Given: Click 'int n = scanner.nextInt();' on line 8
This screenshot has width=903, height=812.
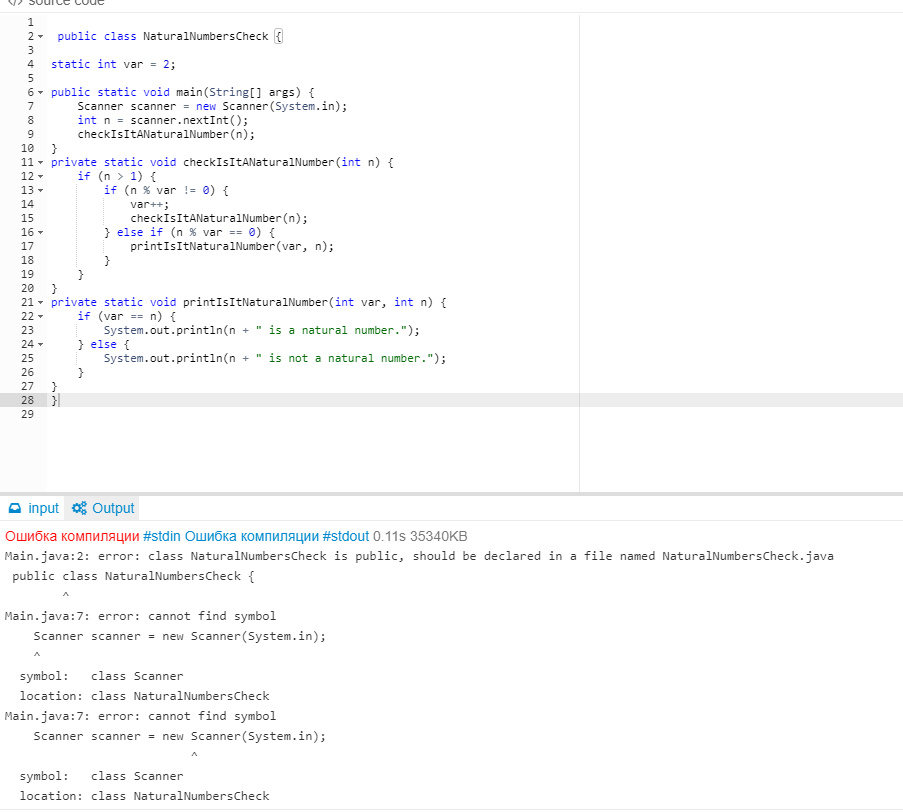Looking at the screenshot, I should tap(163, 120).
